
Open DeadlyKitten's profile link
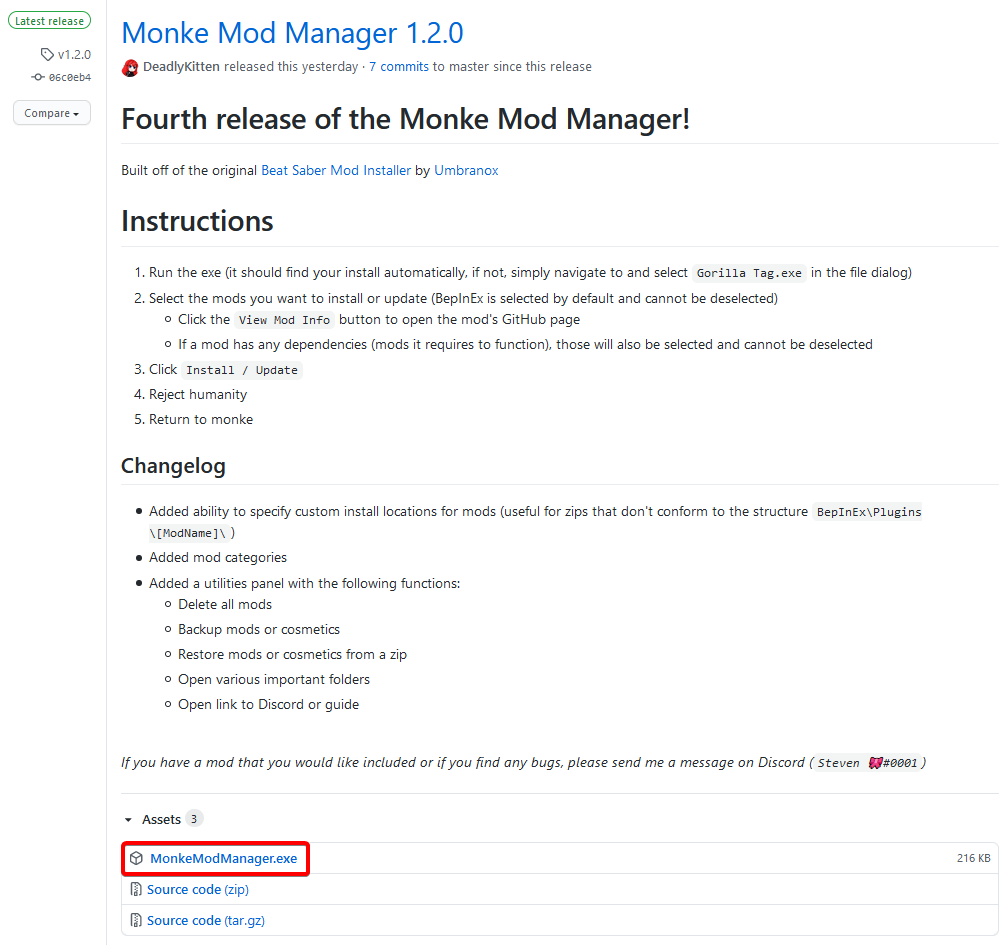182,67
